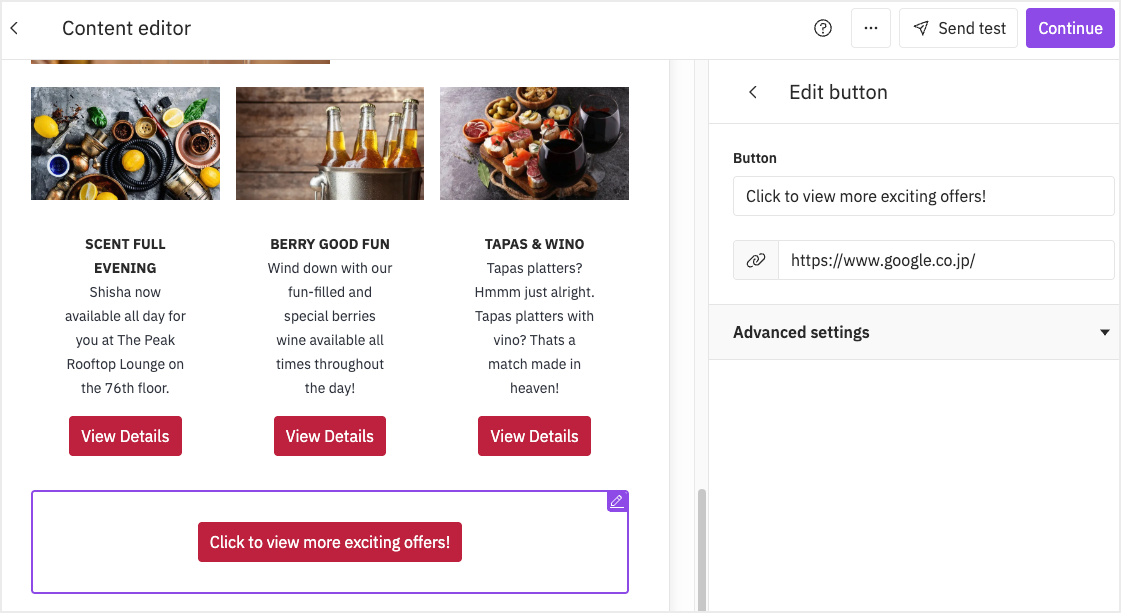Select the shisha and lemons image

[125, 144]
